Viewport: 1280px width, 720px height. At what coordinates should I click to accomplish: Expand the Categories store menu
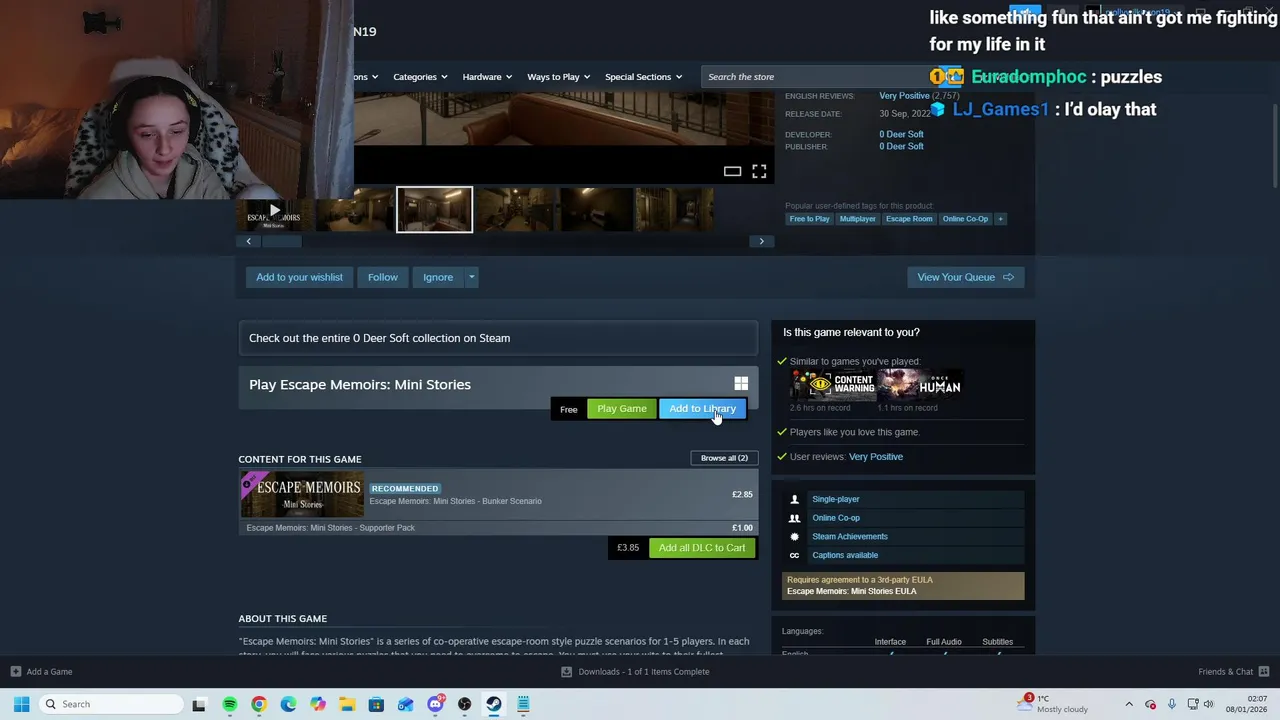point(419,77)
